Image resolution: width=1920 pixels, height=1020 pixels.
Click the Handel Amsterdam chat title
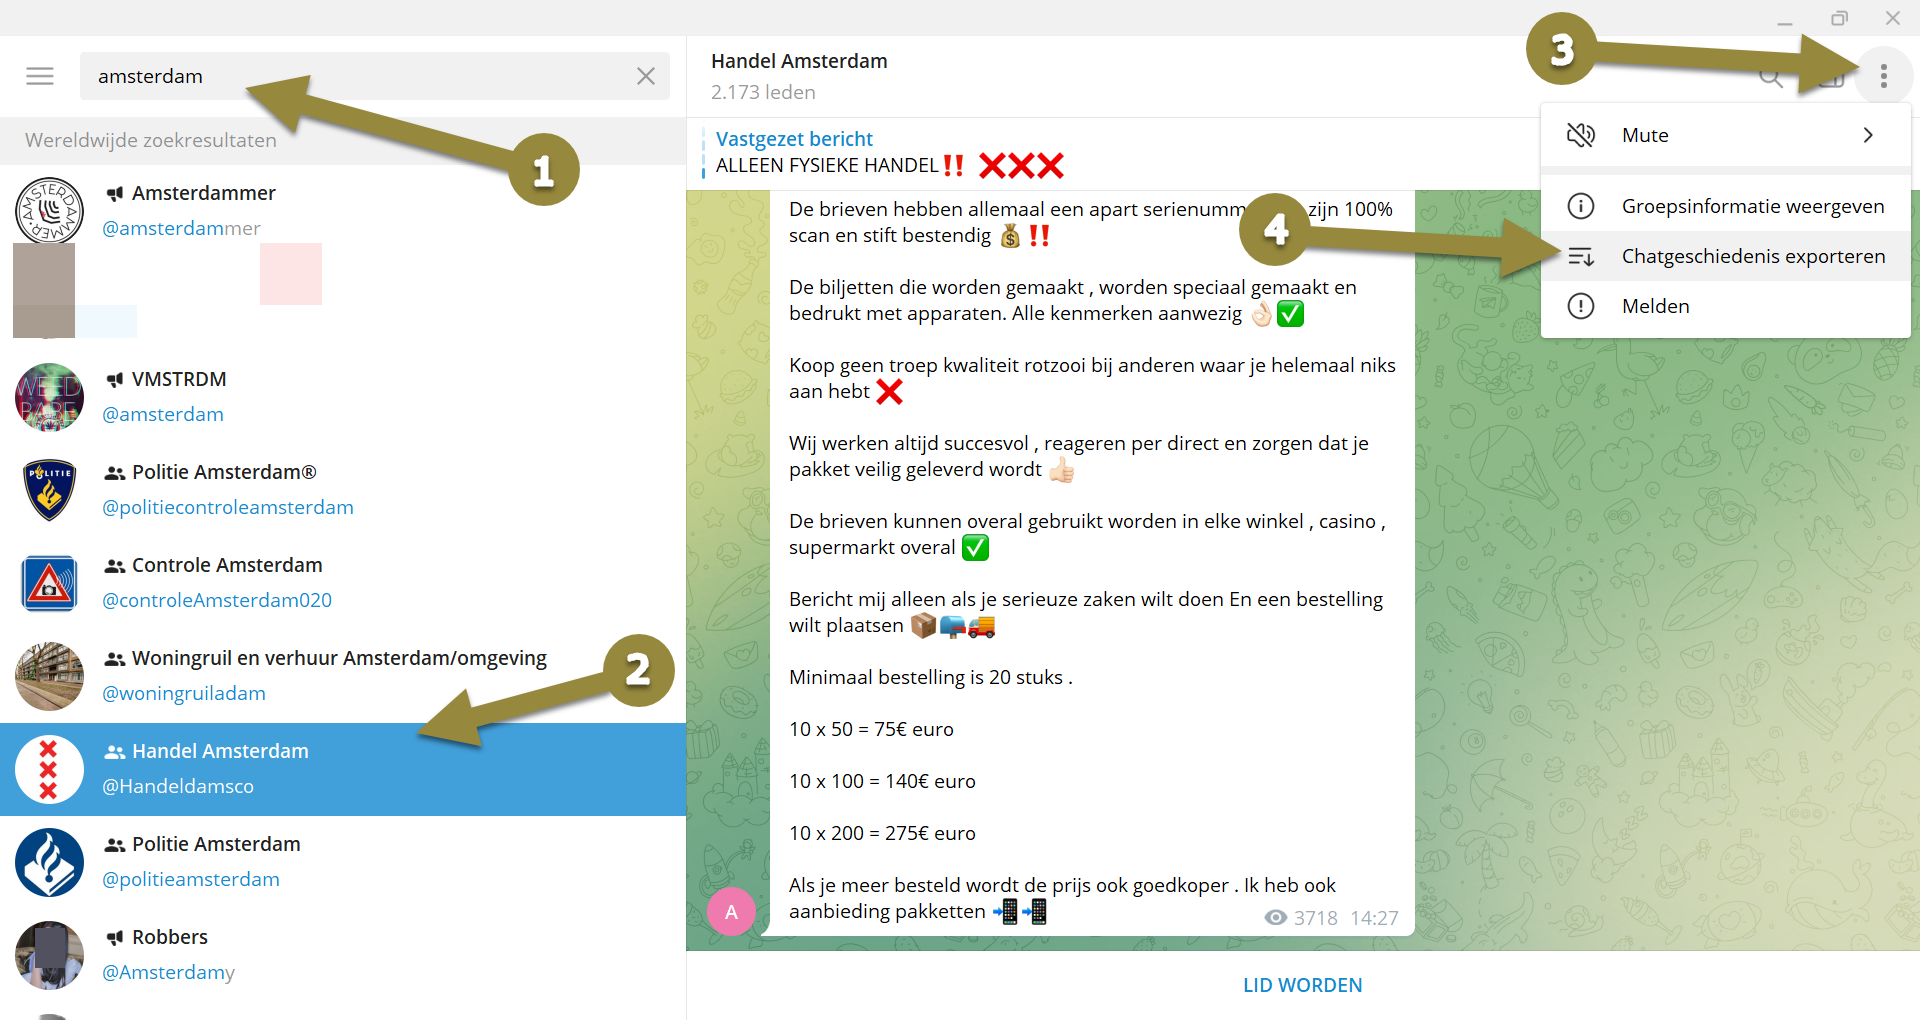[x=799, y=61]
